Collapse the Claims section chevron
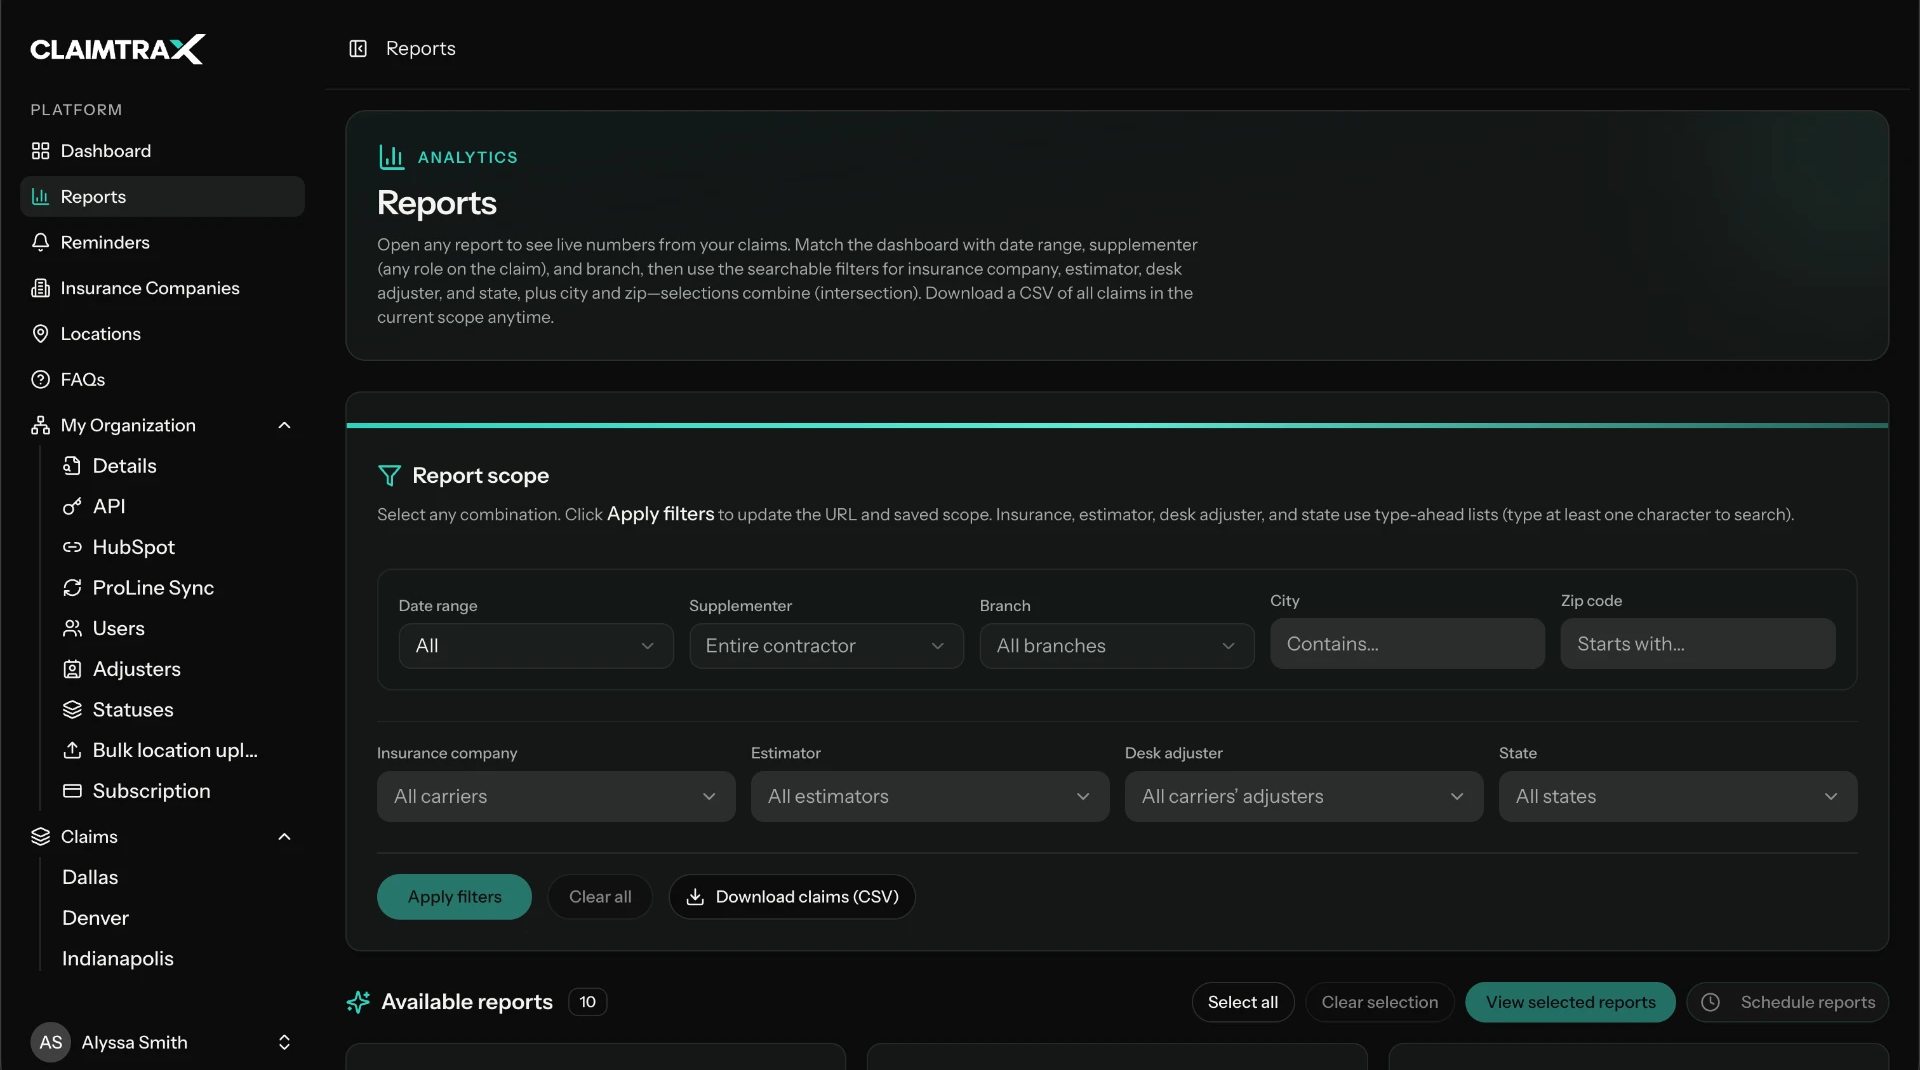Image resolution: width=1920 pixels, height=1070 pixels. (x=284, y=837)
